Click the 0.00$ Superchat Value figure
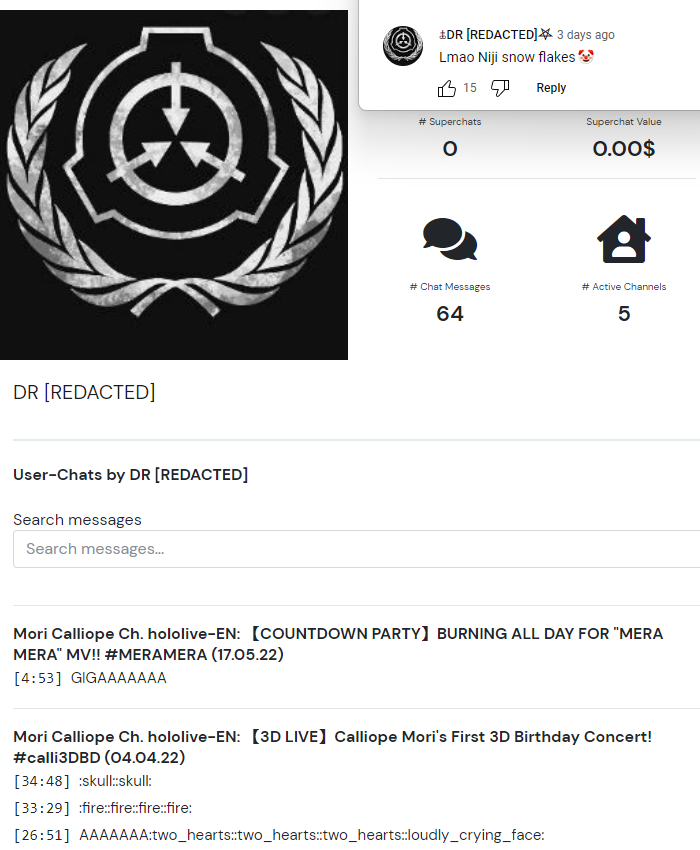This screenshot has width=700, height=850. coord(624,149)
